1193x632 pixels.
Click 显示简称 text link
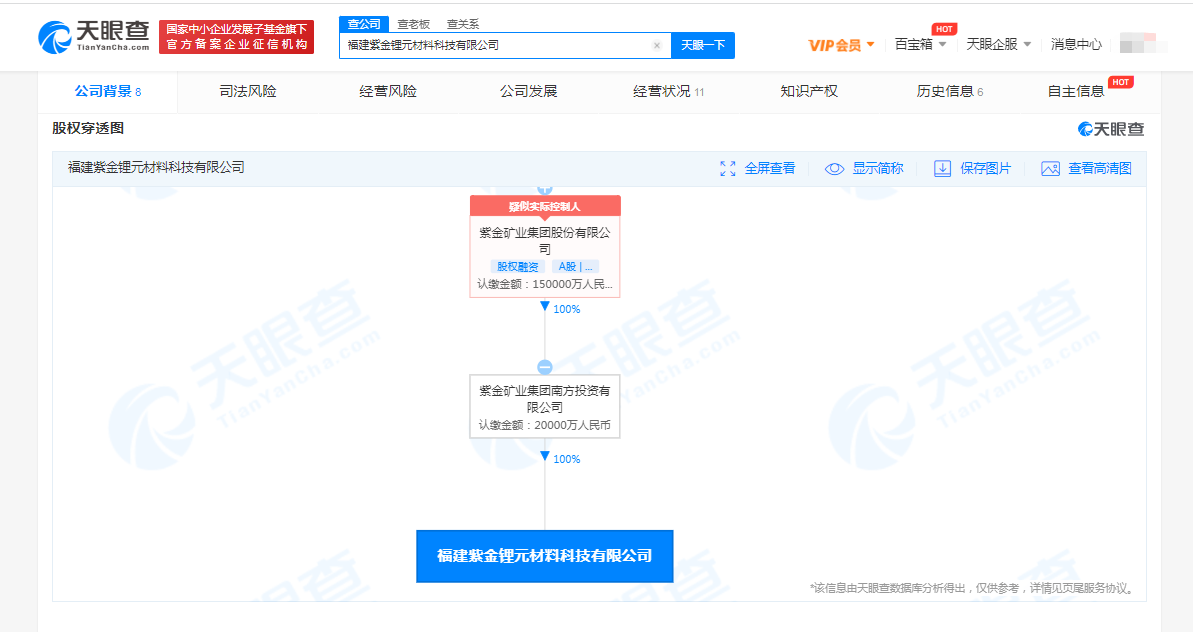coord(878,169)
